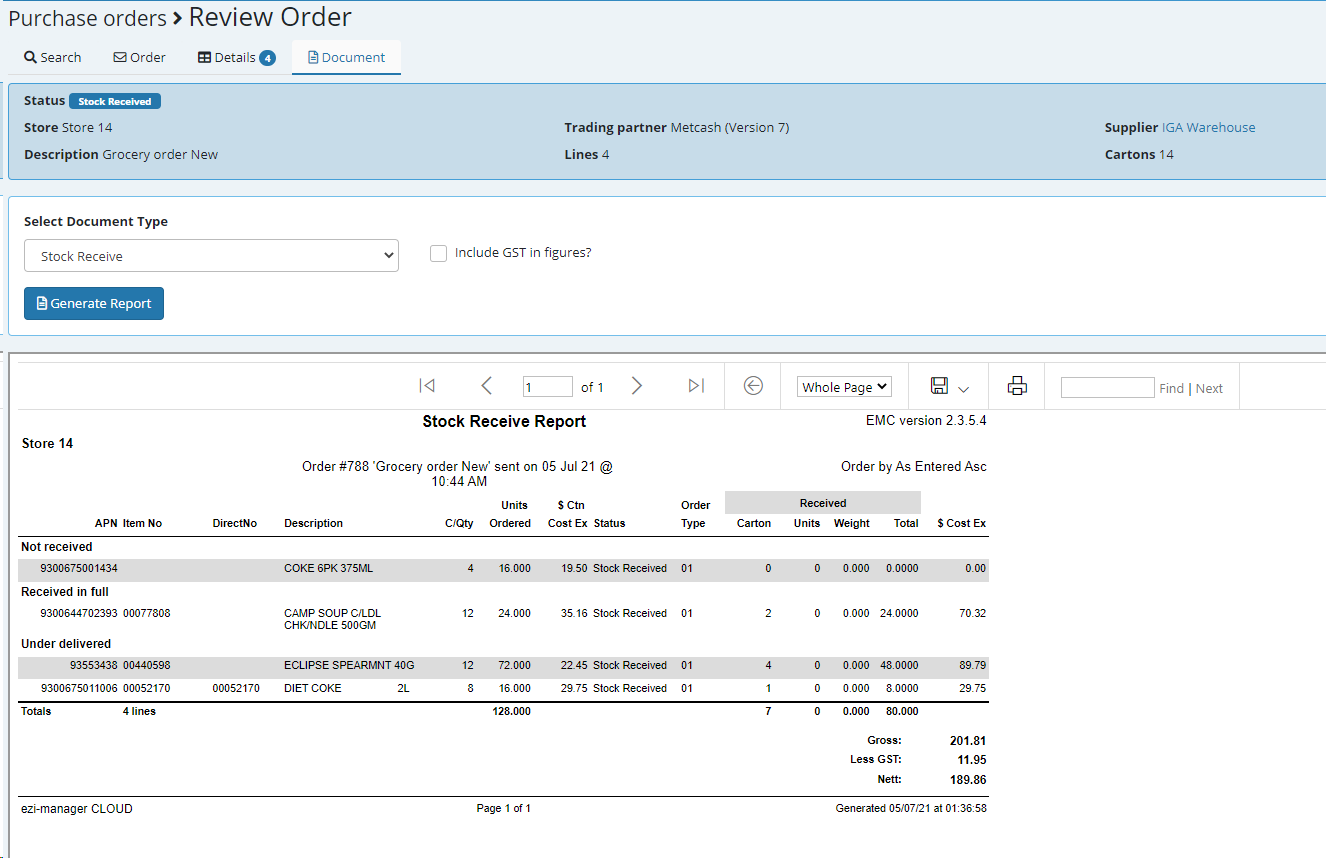Viewport: 1326px width, 858px height.
Task: Open the export format dropdown arrow
Action: tap(964, 389)
